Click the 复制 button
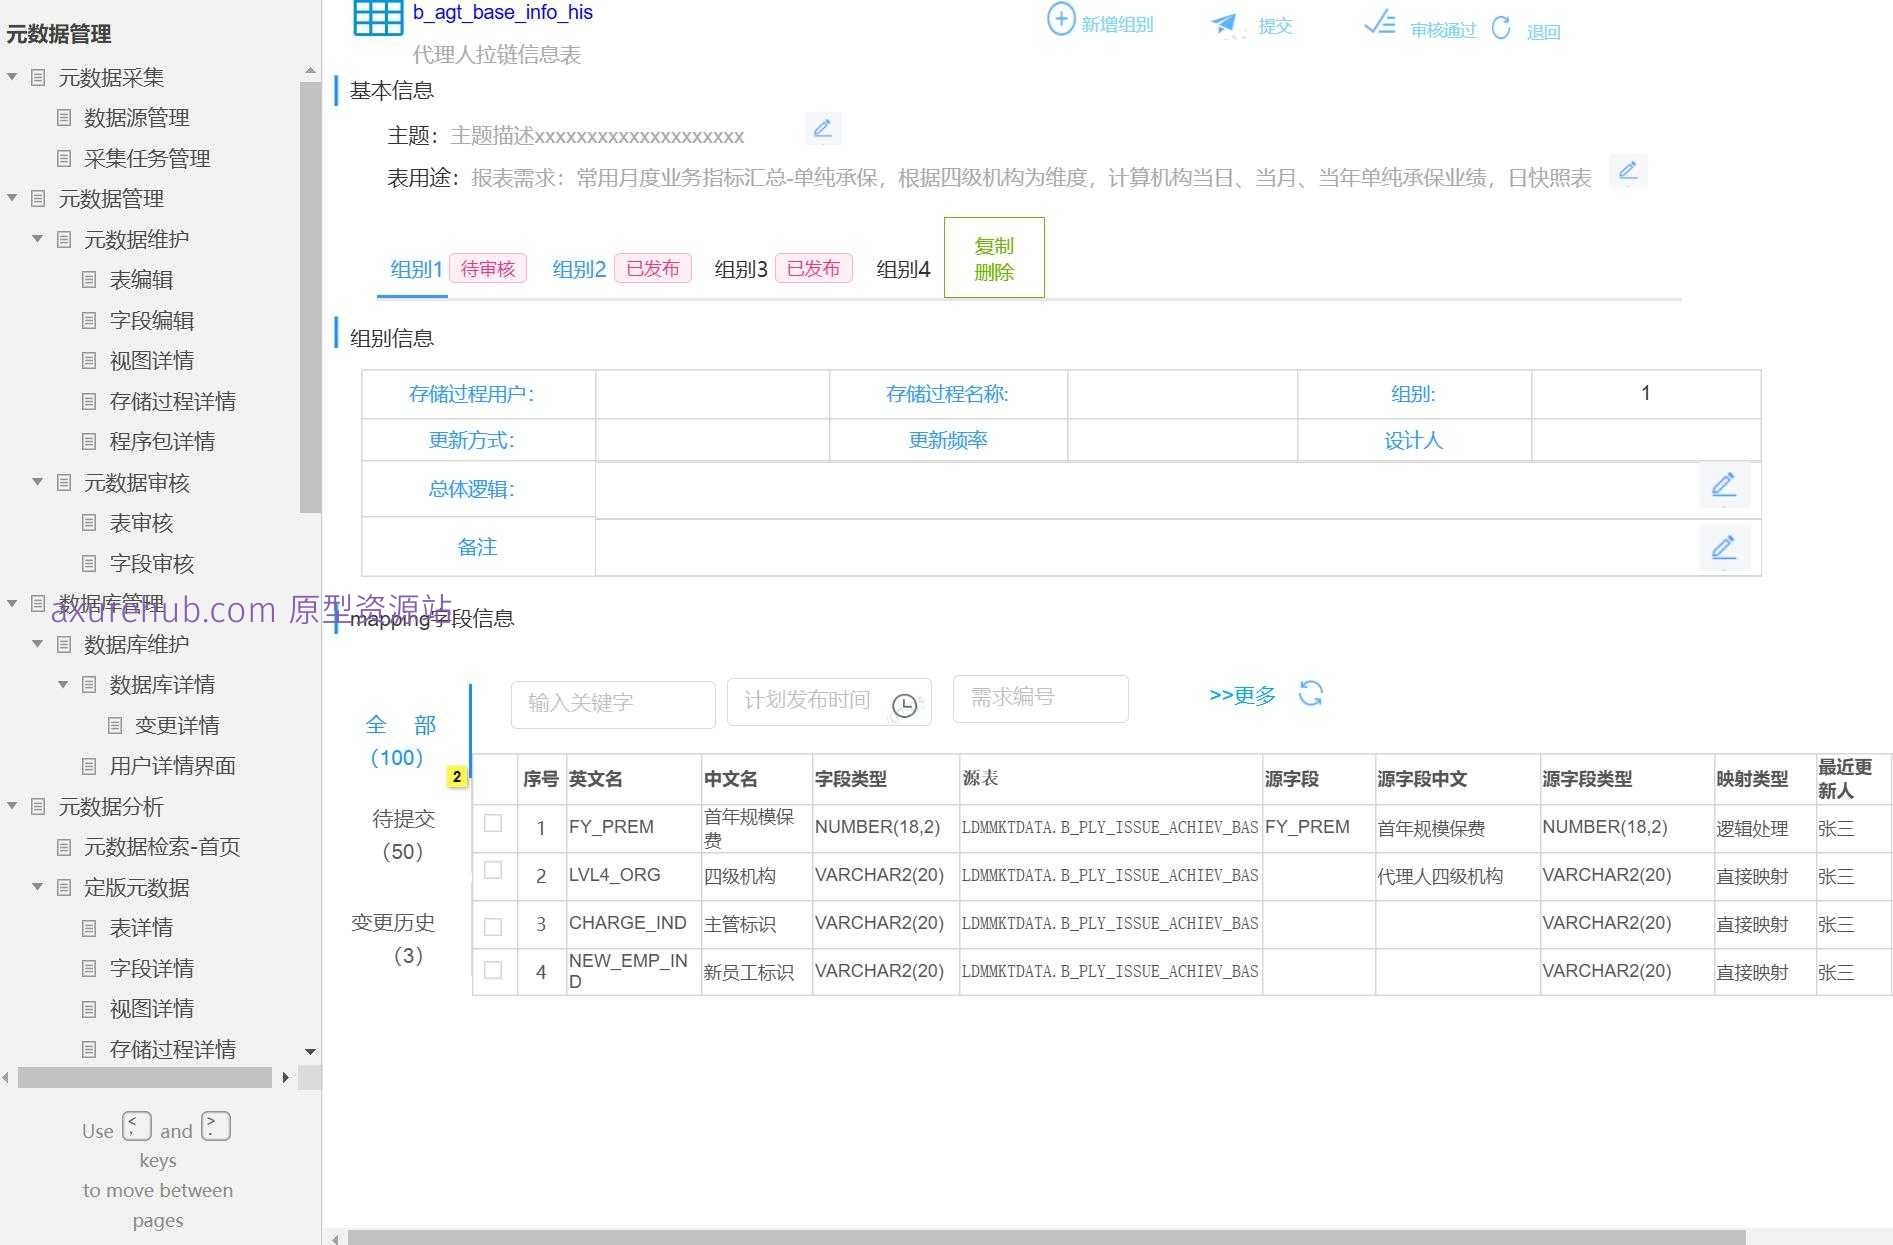Viewport: 1893px width, 1245px height. 993,246
